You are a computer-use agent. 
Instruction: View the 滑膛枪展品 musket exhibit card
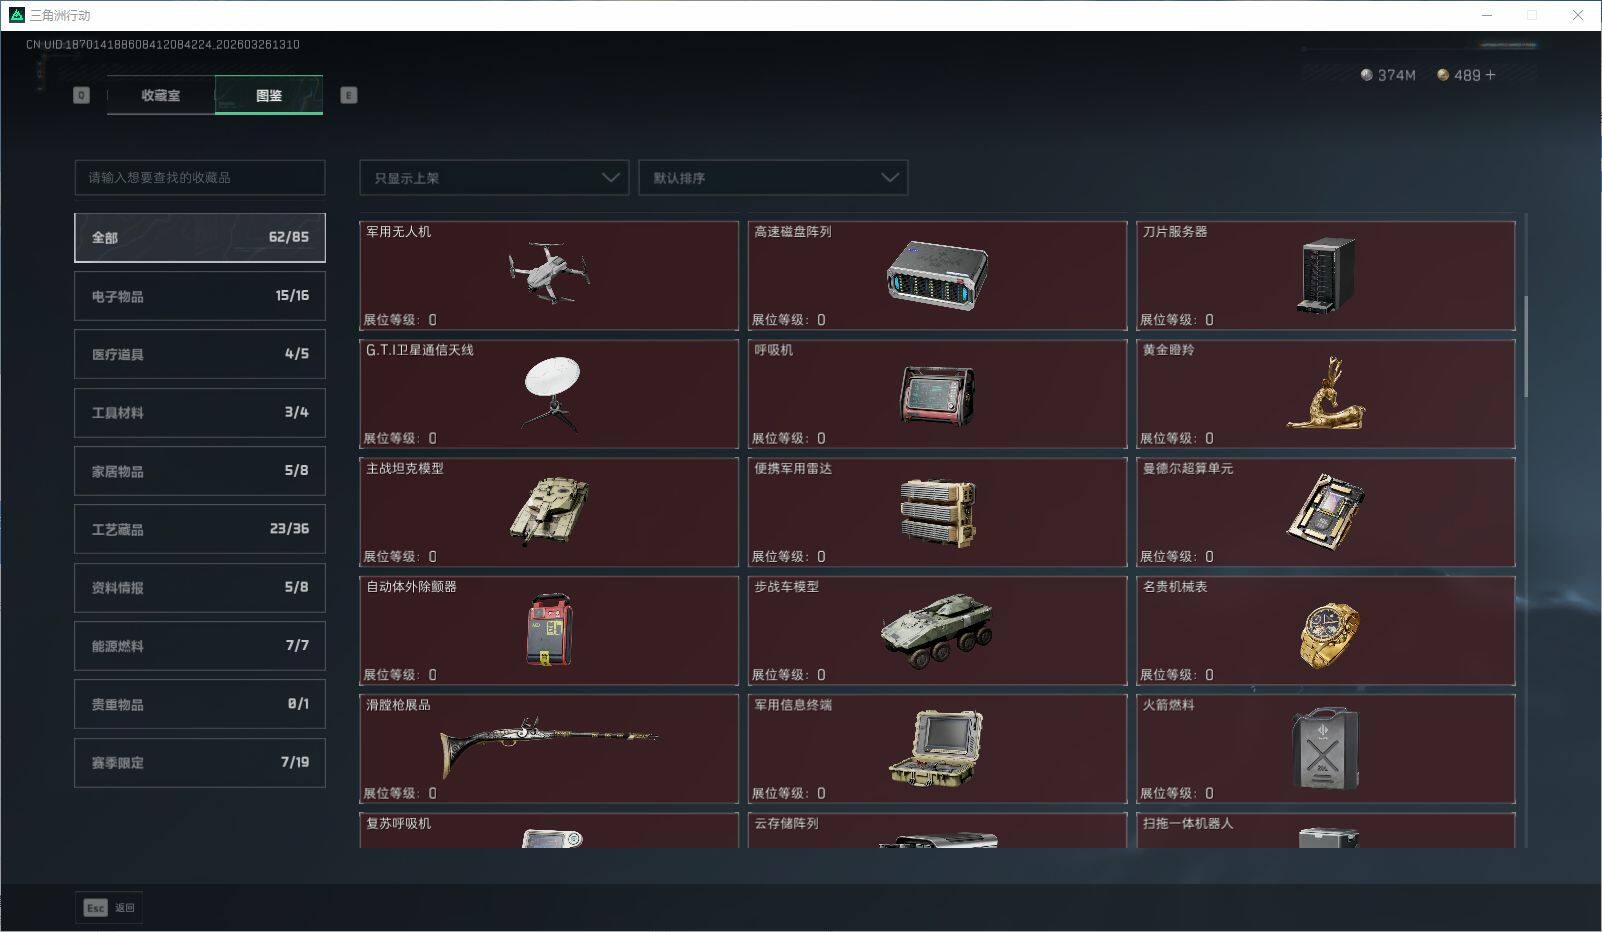point(549,749)
